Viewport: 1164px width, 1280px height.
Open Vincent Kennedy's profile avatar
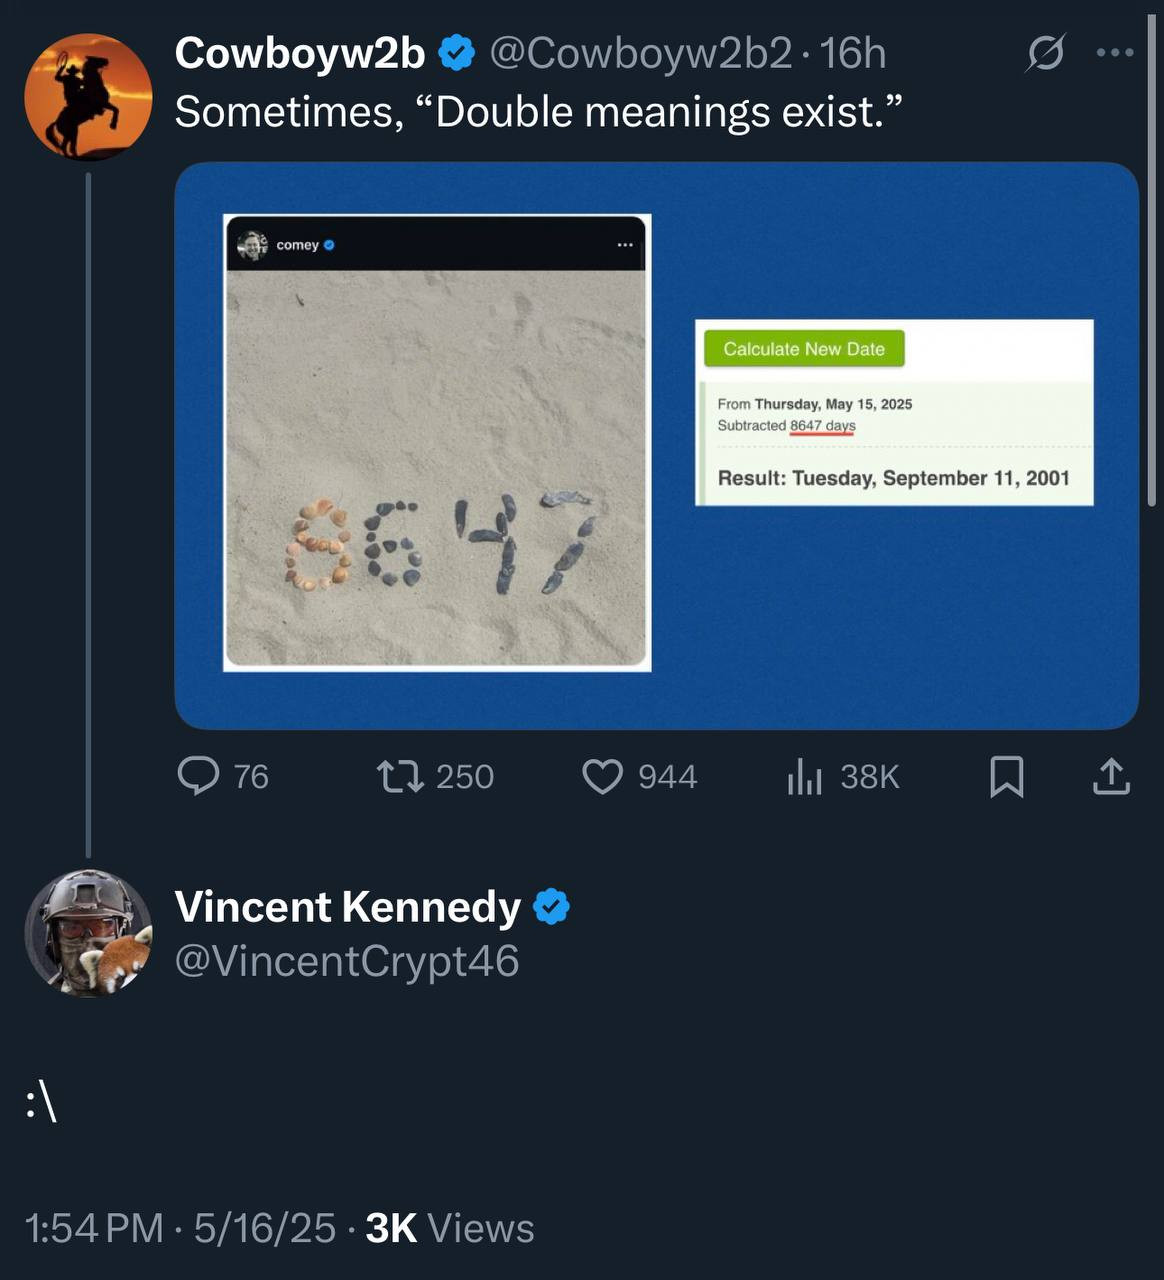[88, 933]
